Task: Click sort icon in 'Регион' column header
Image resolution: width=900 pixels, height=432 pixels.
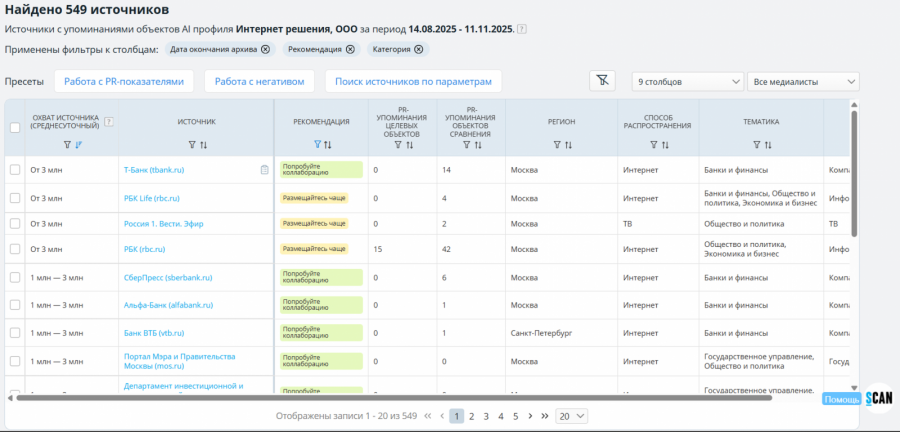Action: pos(567,145)
